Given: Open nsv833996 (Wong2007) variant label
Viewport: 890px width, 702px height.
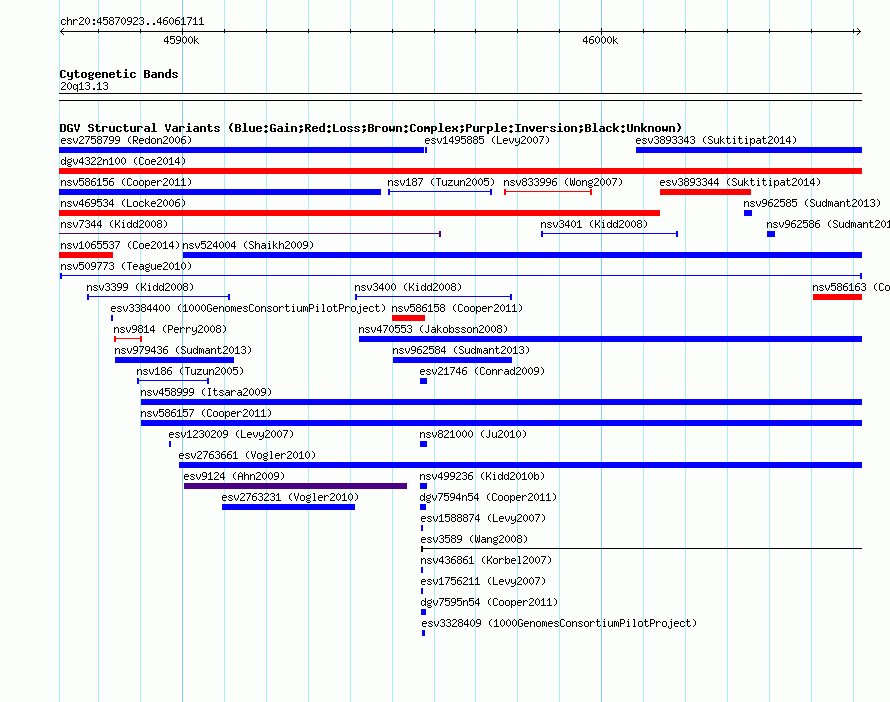Looking at the screenshot, I should click(x=563, y=182).
